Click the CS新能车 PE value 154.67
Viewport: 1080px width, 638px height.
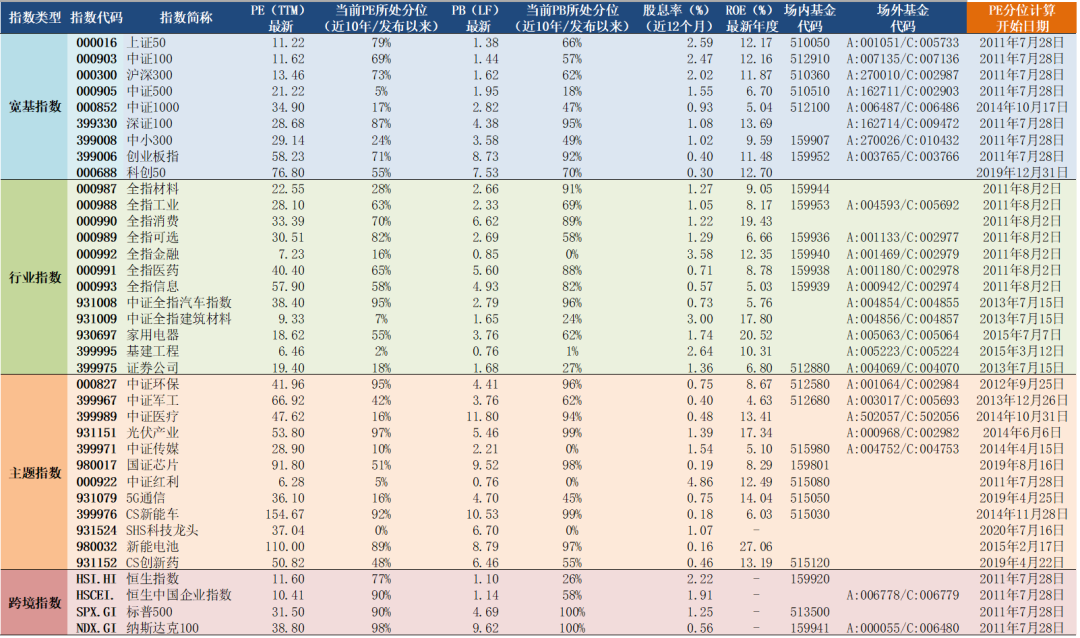tap(284, 514)
